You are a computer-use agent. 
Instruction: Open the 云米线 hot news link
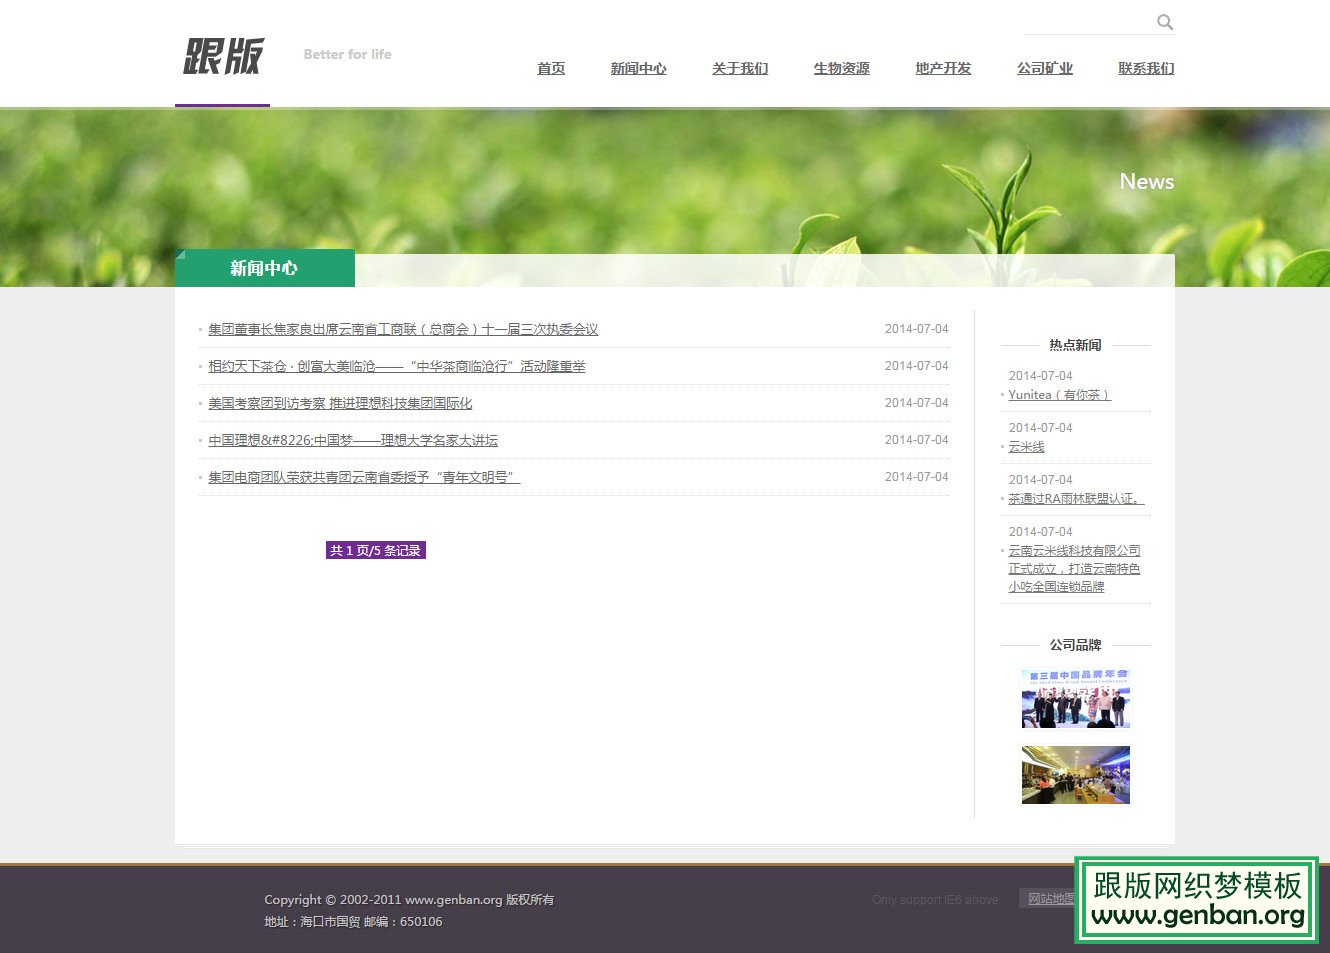[1026, 447]
